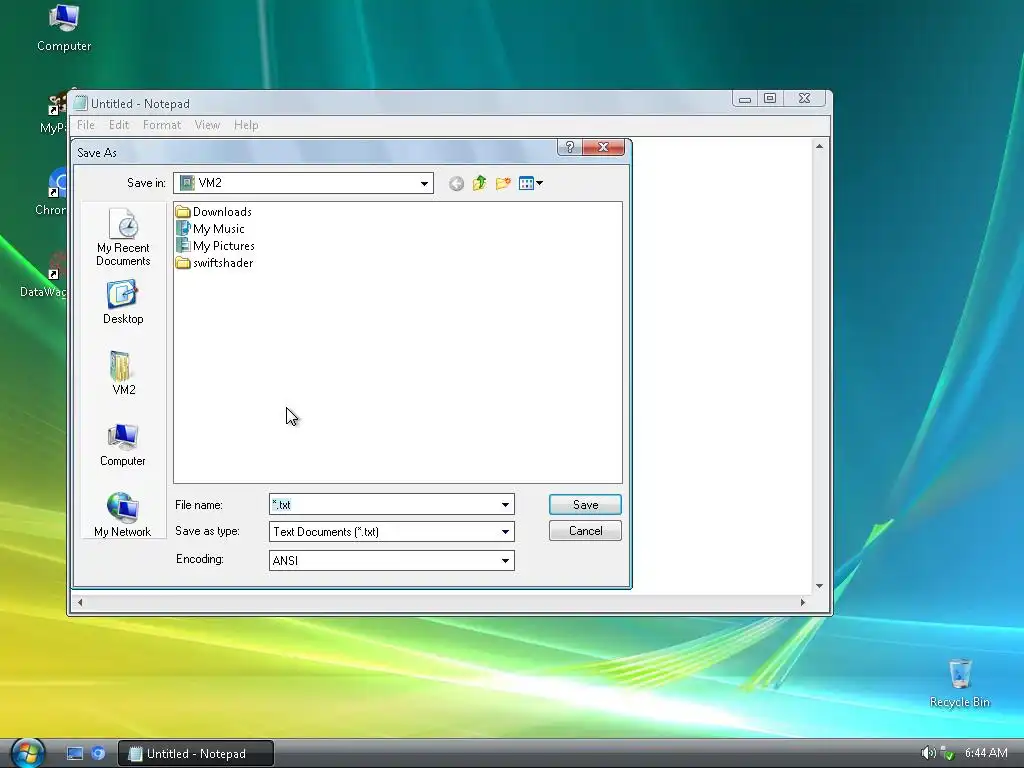Select the Downloads folder
This screenshot has height=768, width=1024.
click(214, 212)
